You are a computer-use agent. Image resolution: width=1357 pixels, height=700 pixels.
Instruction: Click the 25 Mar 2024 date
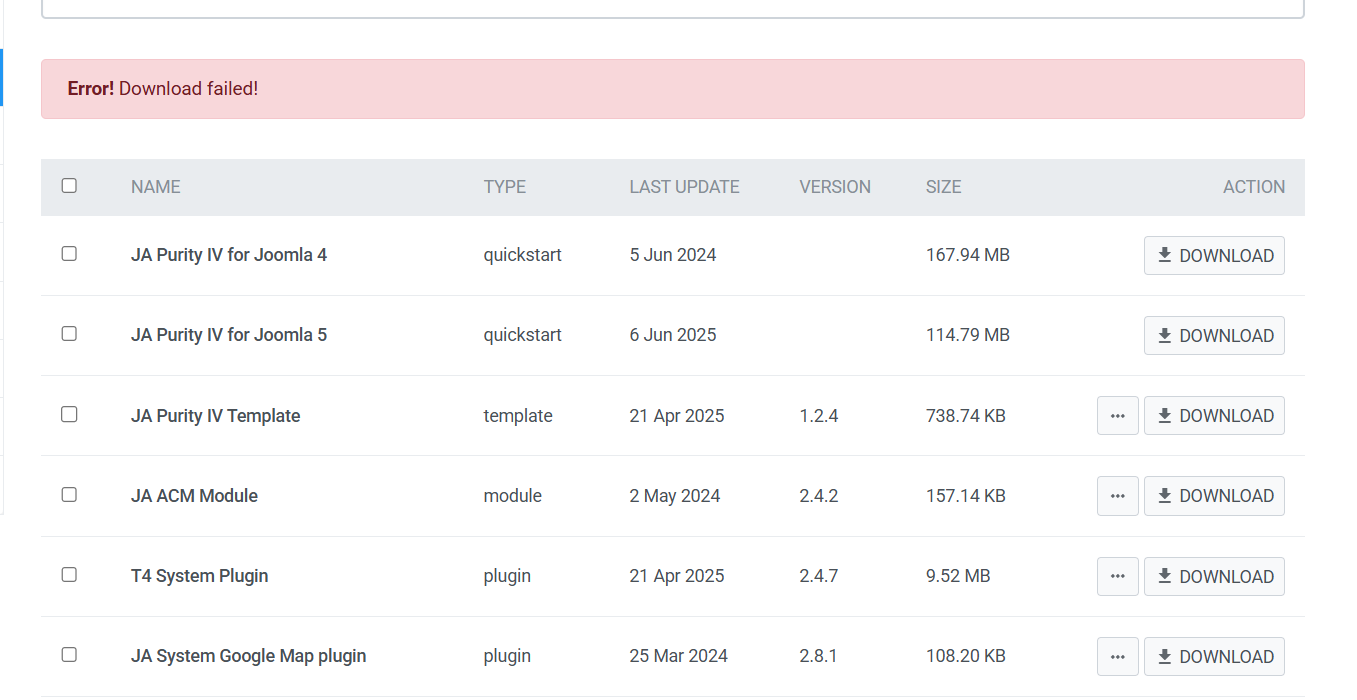click(x=679, y=656)
